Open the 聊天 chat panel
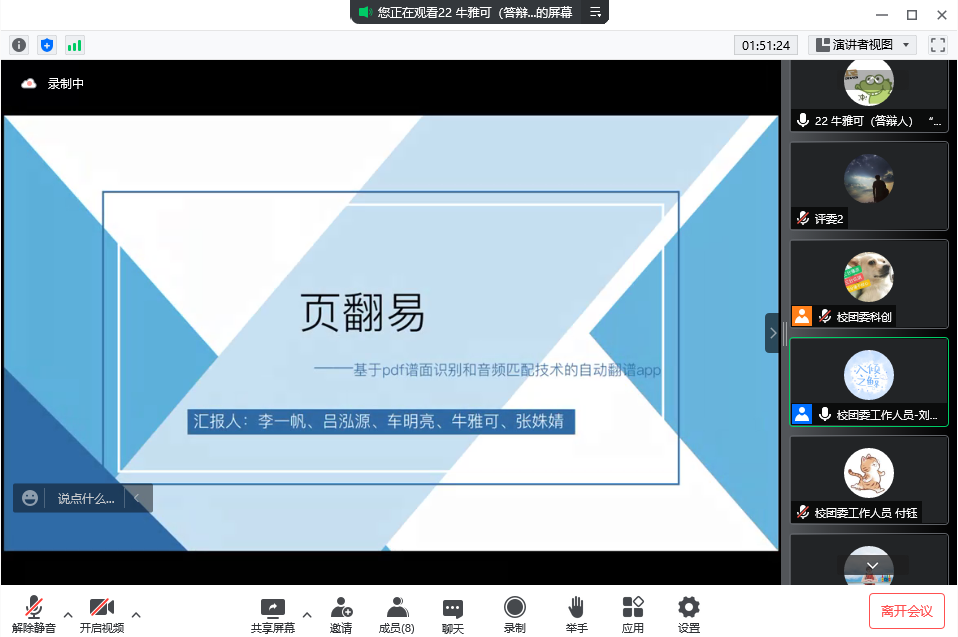This screenshot has height=637, width=958. 453,614
